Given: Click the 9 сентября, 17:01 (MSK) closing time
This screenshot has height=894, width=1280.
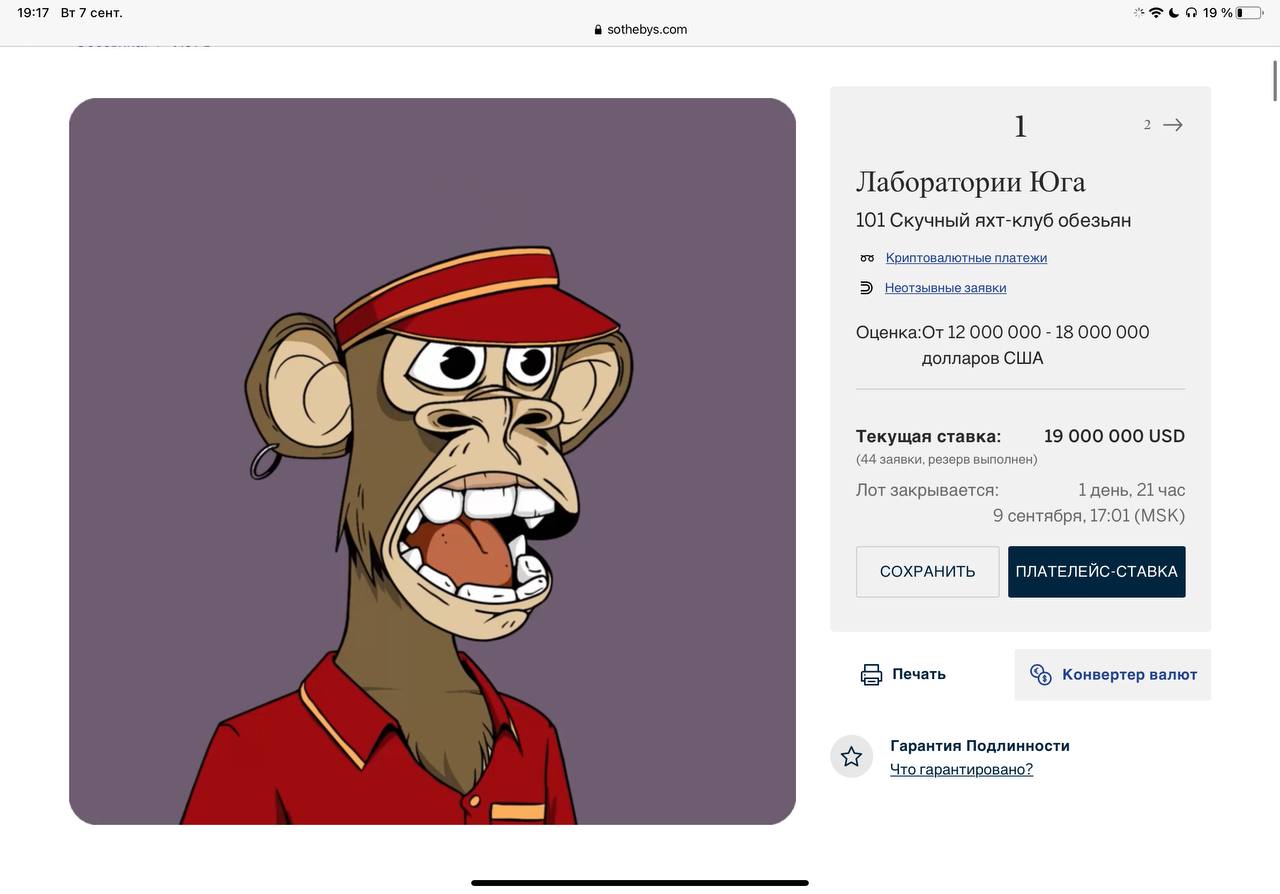Looking at the screenshot, I should 1089,516.
